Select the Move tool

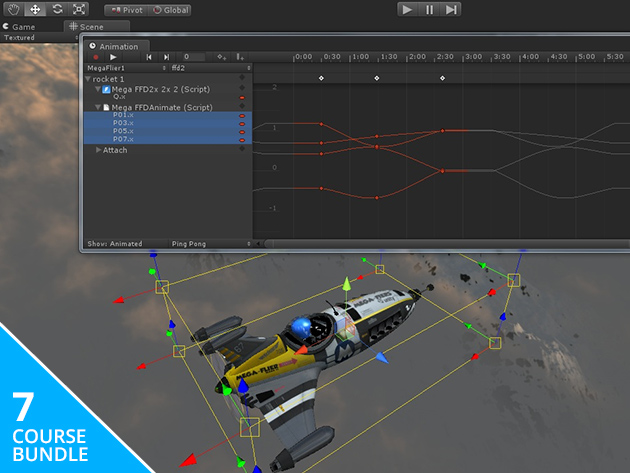(35, 9)
